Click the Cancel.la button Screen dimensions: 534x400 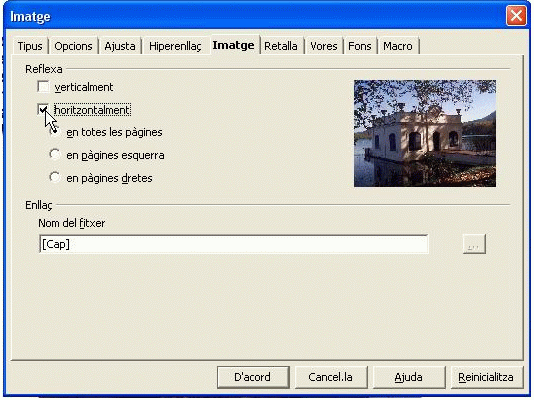[x=331, y=377]
